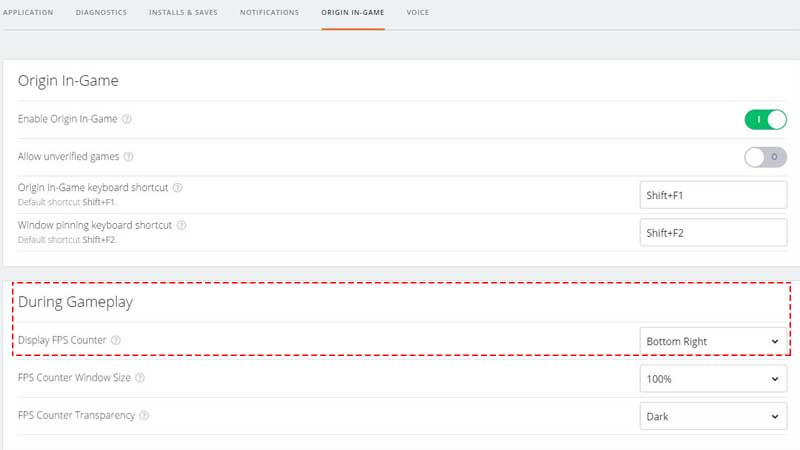Click the Shift+F2 window pinning field
800x450 pixels.
pos(713,232)
